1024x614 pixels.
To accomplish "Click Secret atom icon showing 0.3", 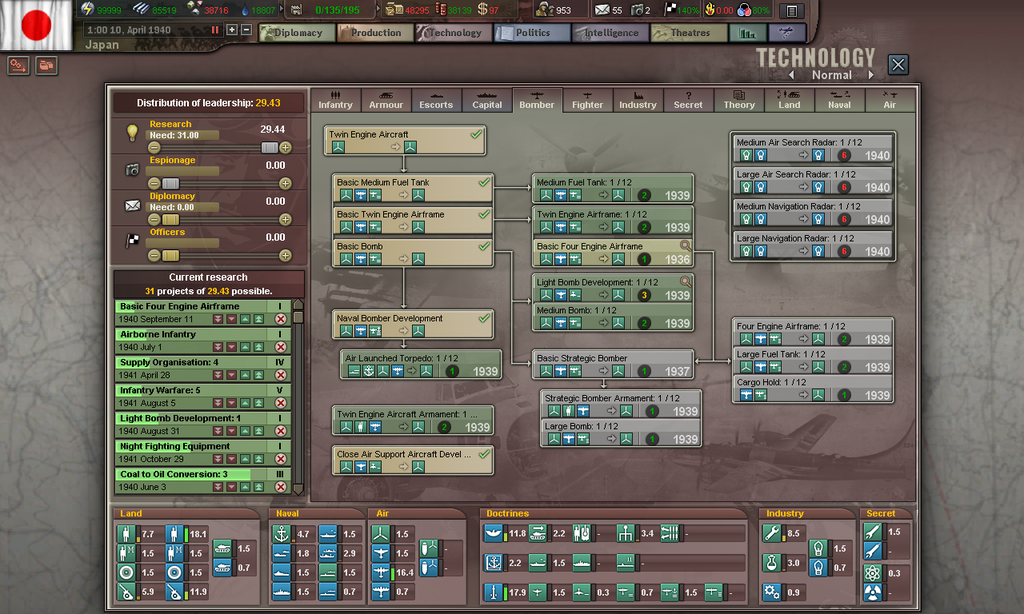I will point(872,573).
